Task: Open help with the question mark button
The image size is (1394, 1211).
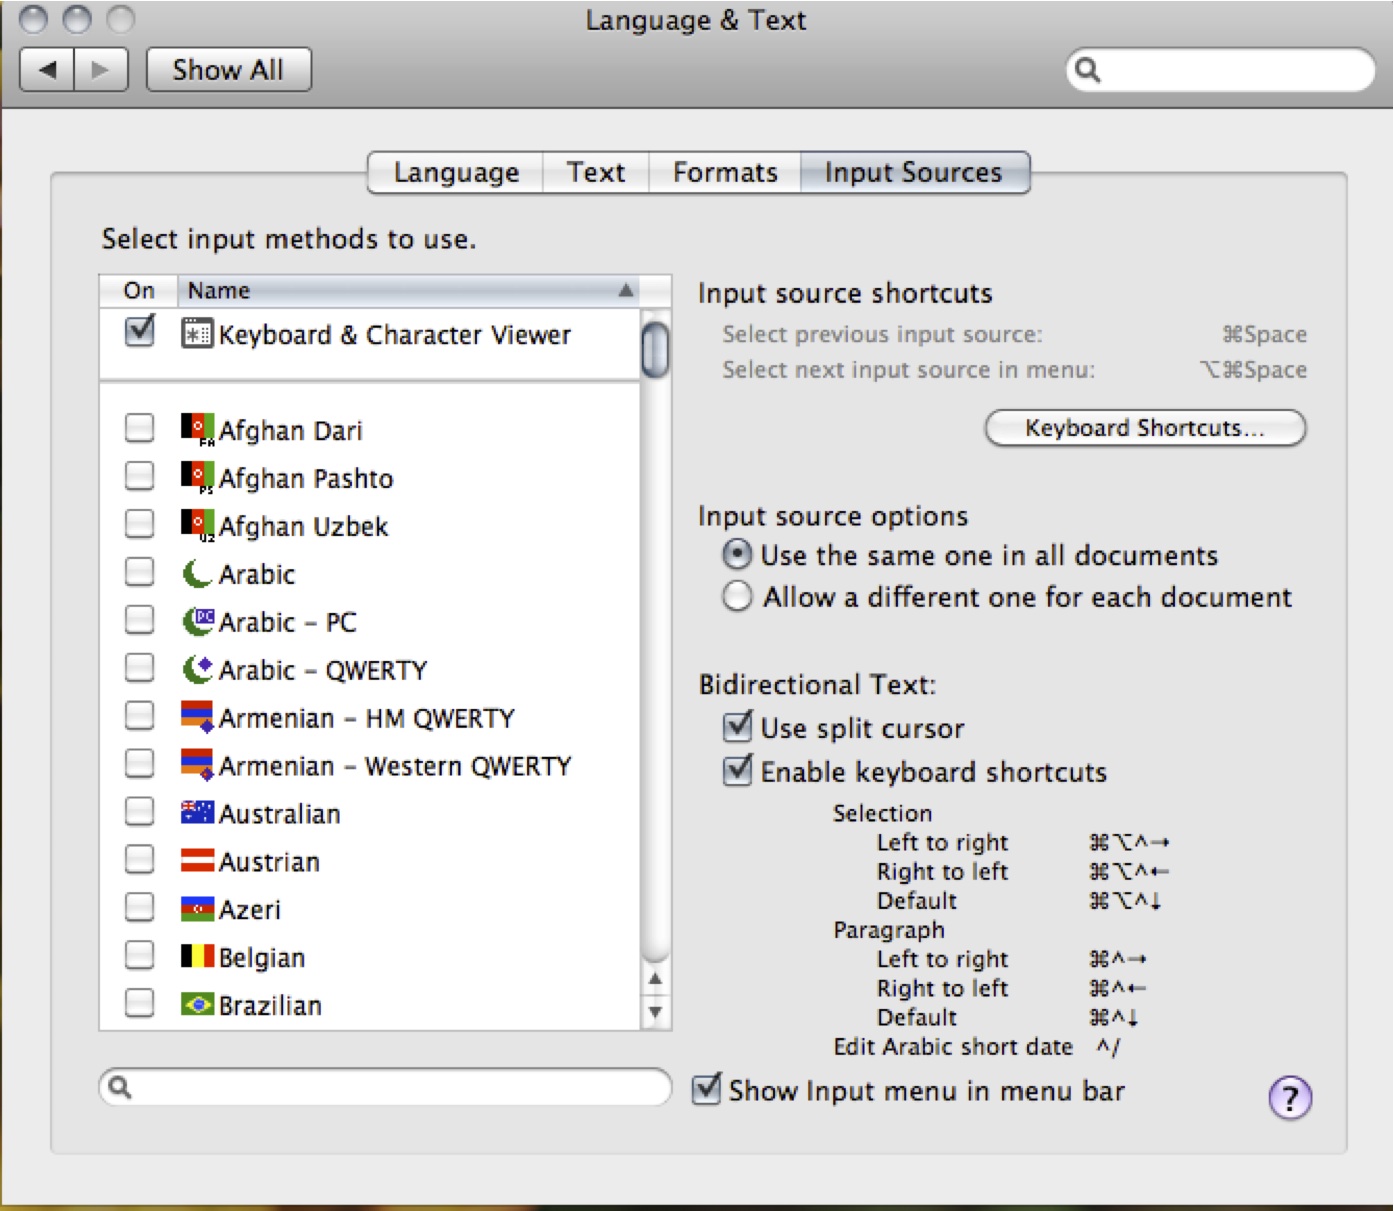Action: [1290, 1098]
